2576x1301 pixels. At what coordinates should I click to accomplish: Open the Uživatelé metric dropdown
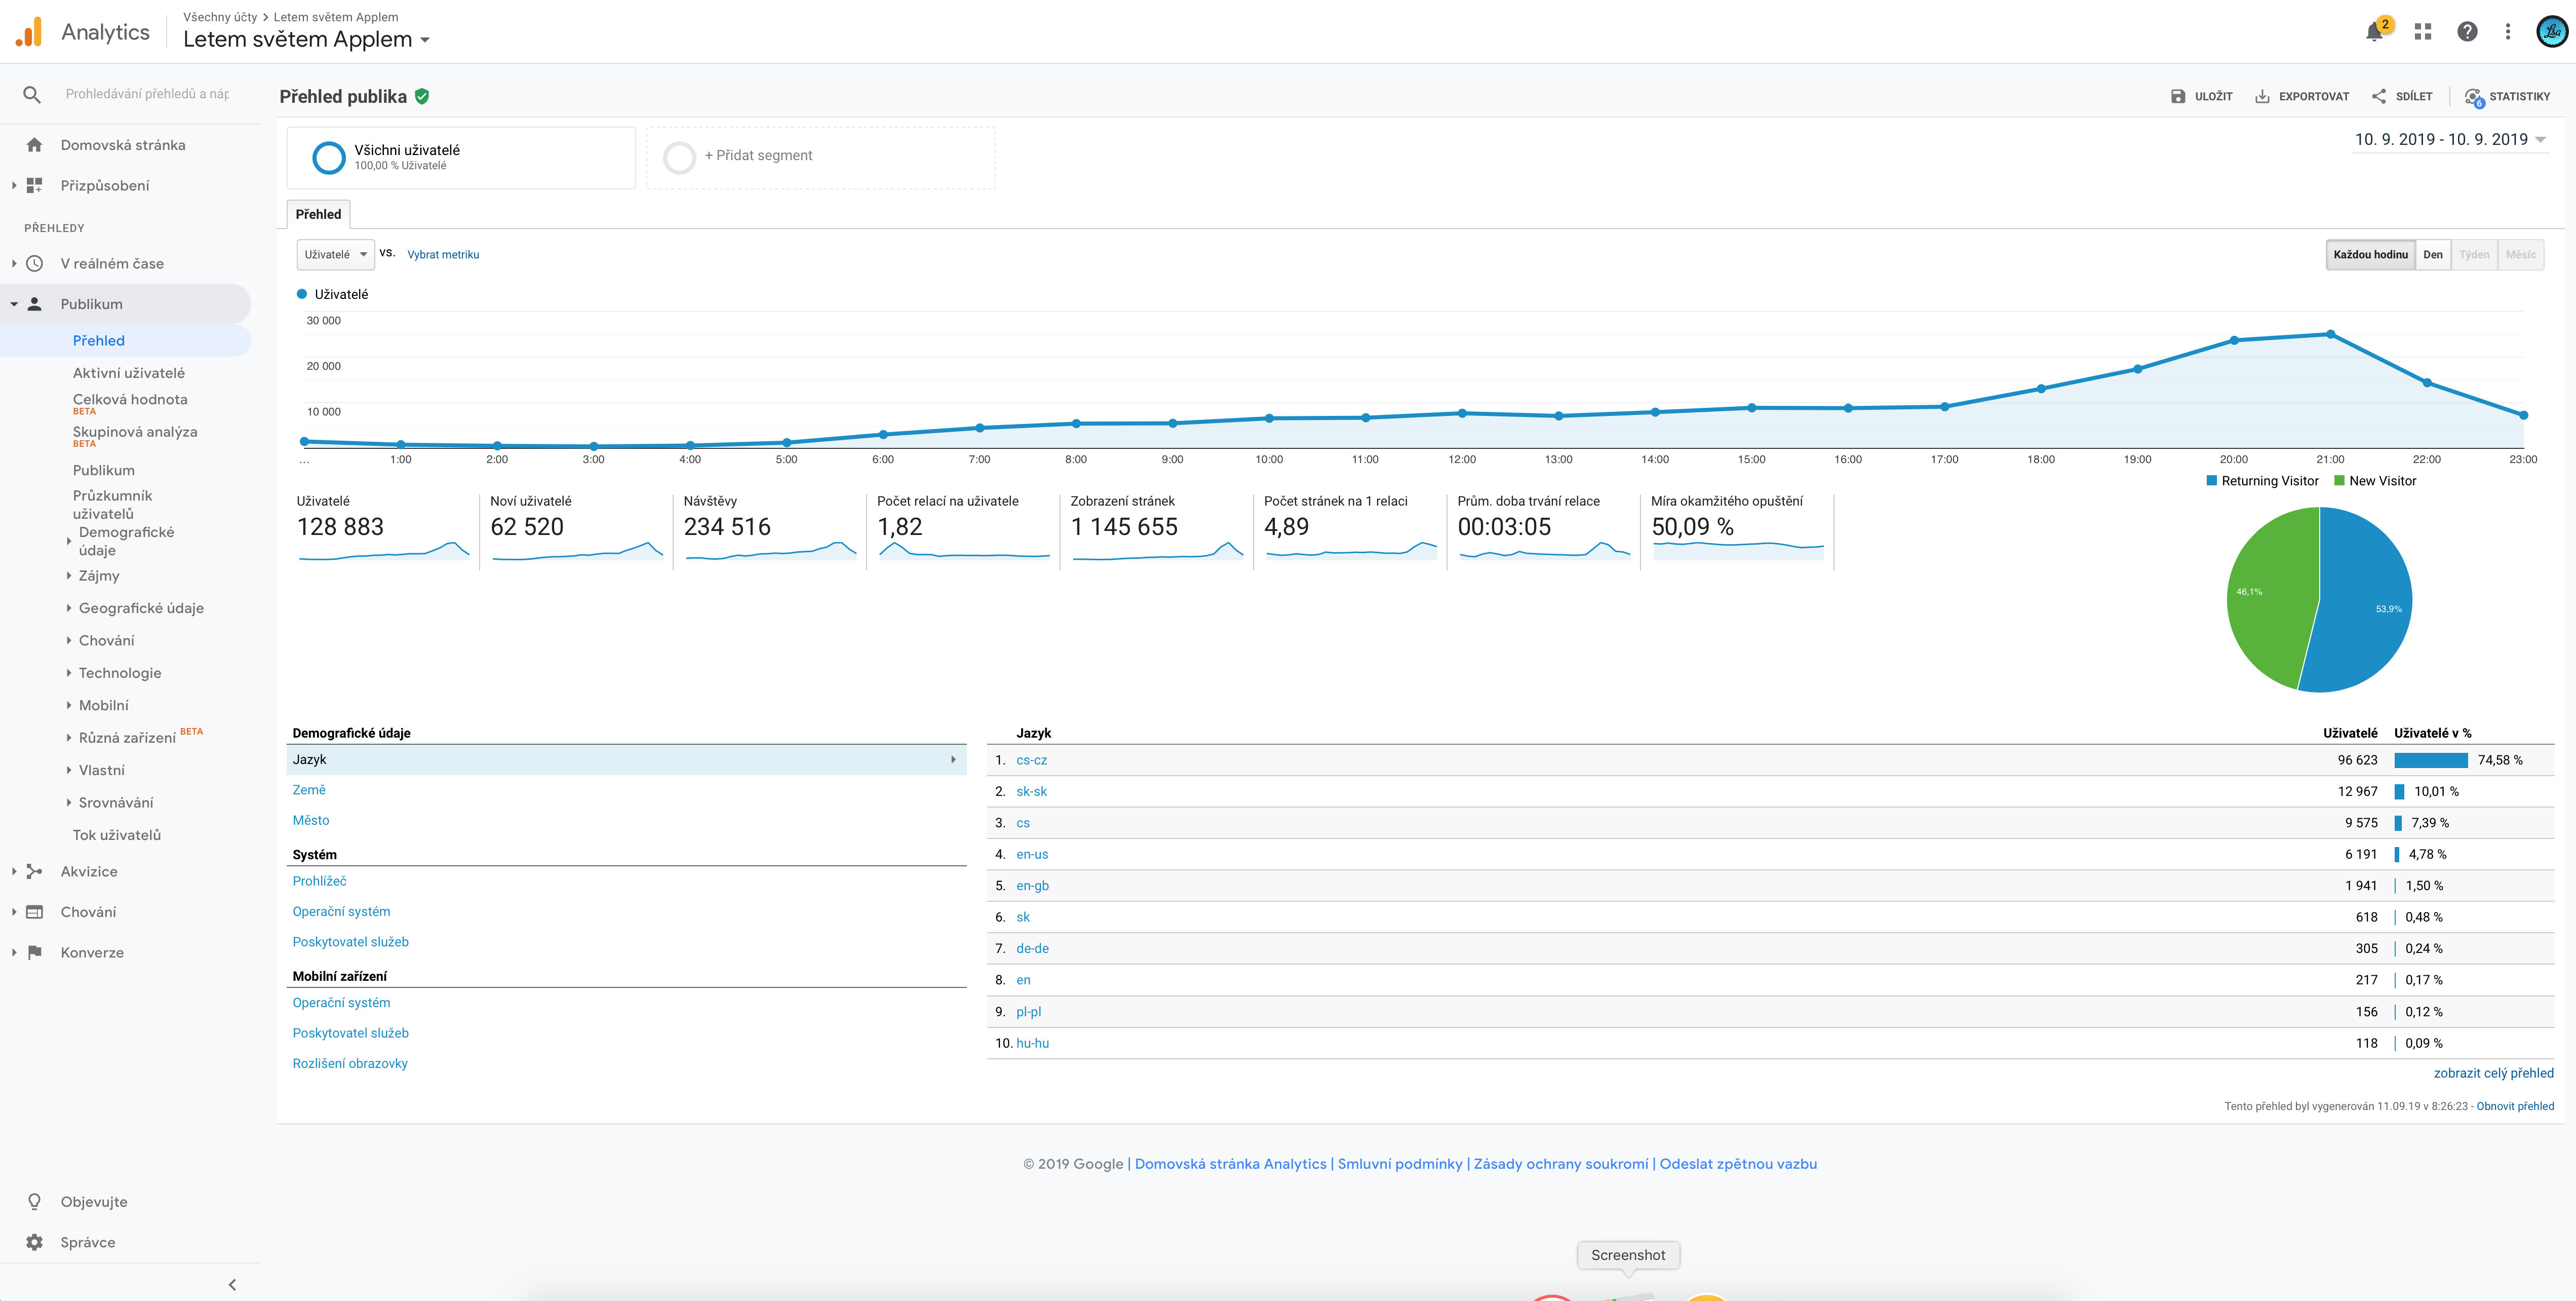tap(336, 254)
